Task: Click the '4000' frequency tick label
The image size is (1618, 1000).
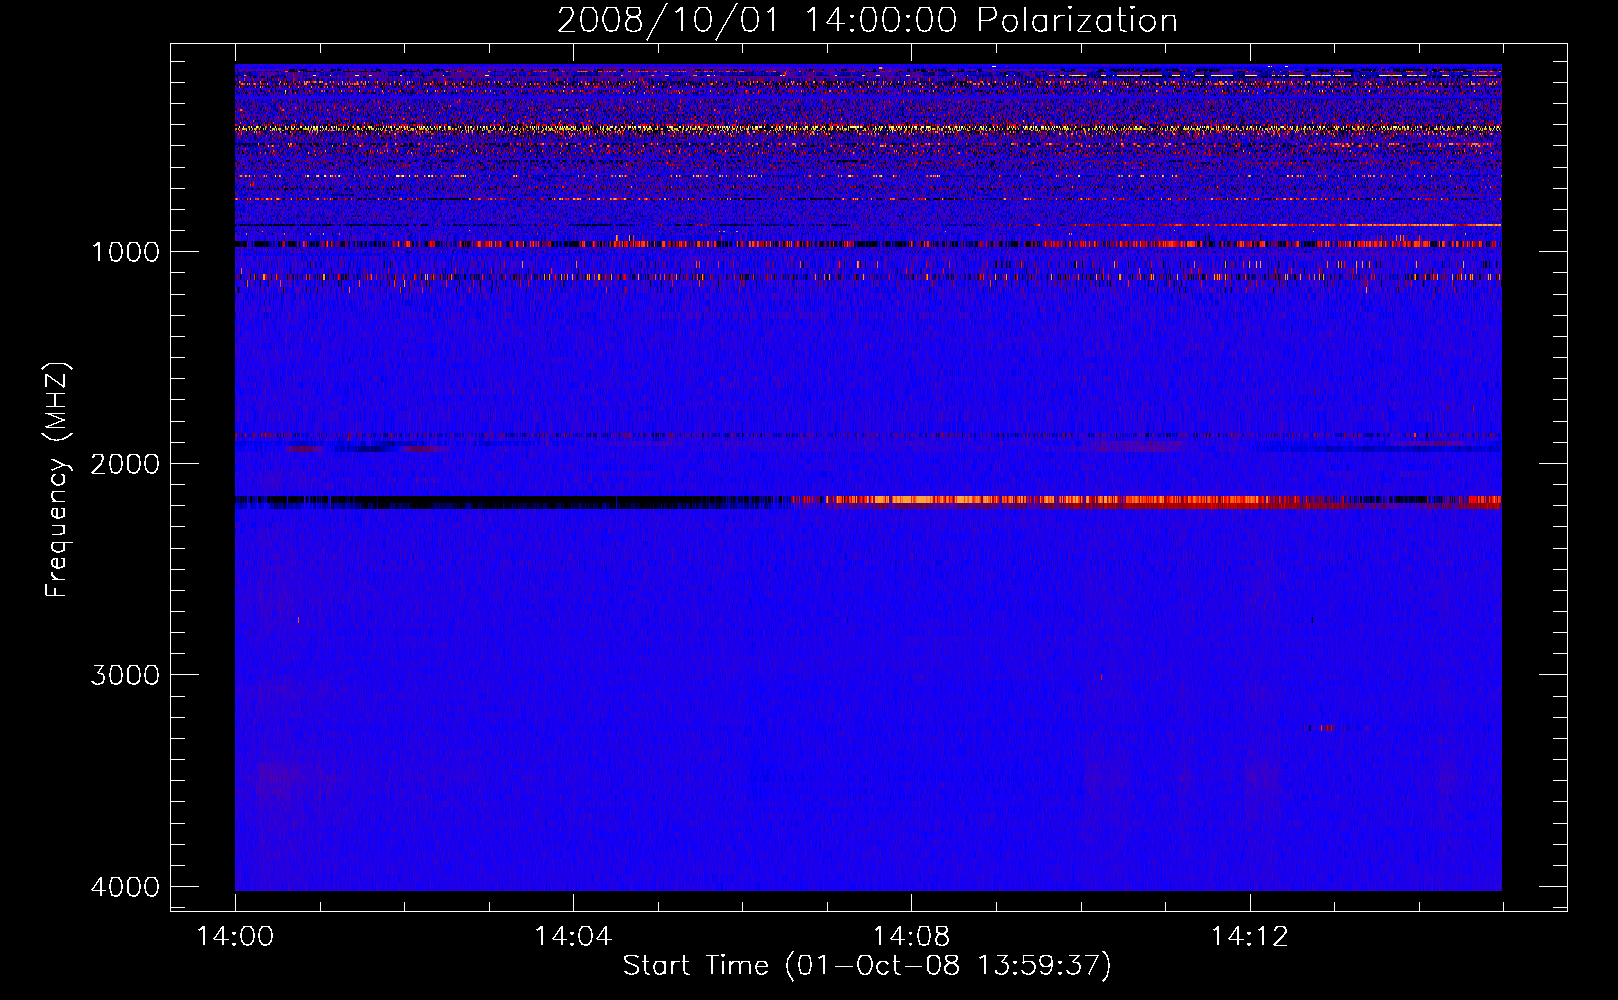Action: pos(125,887)
